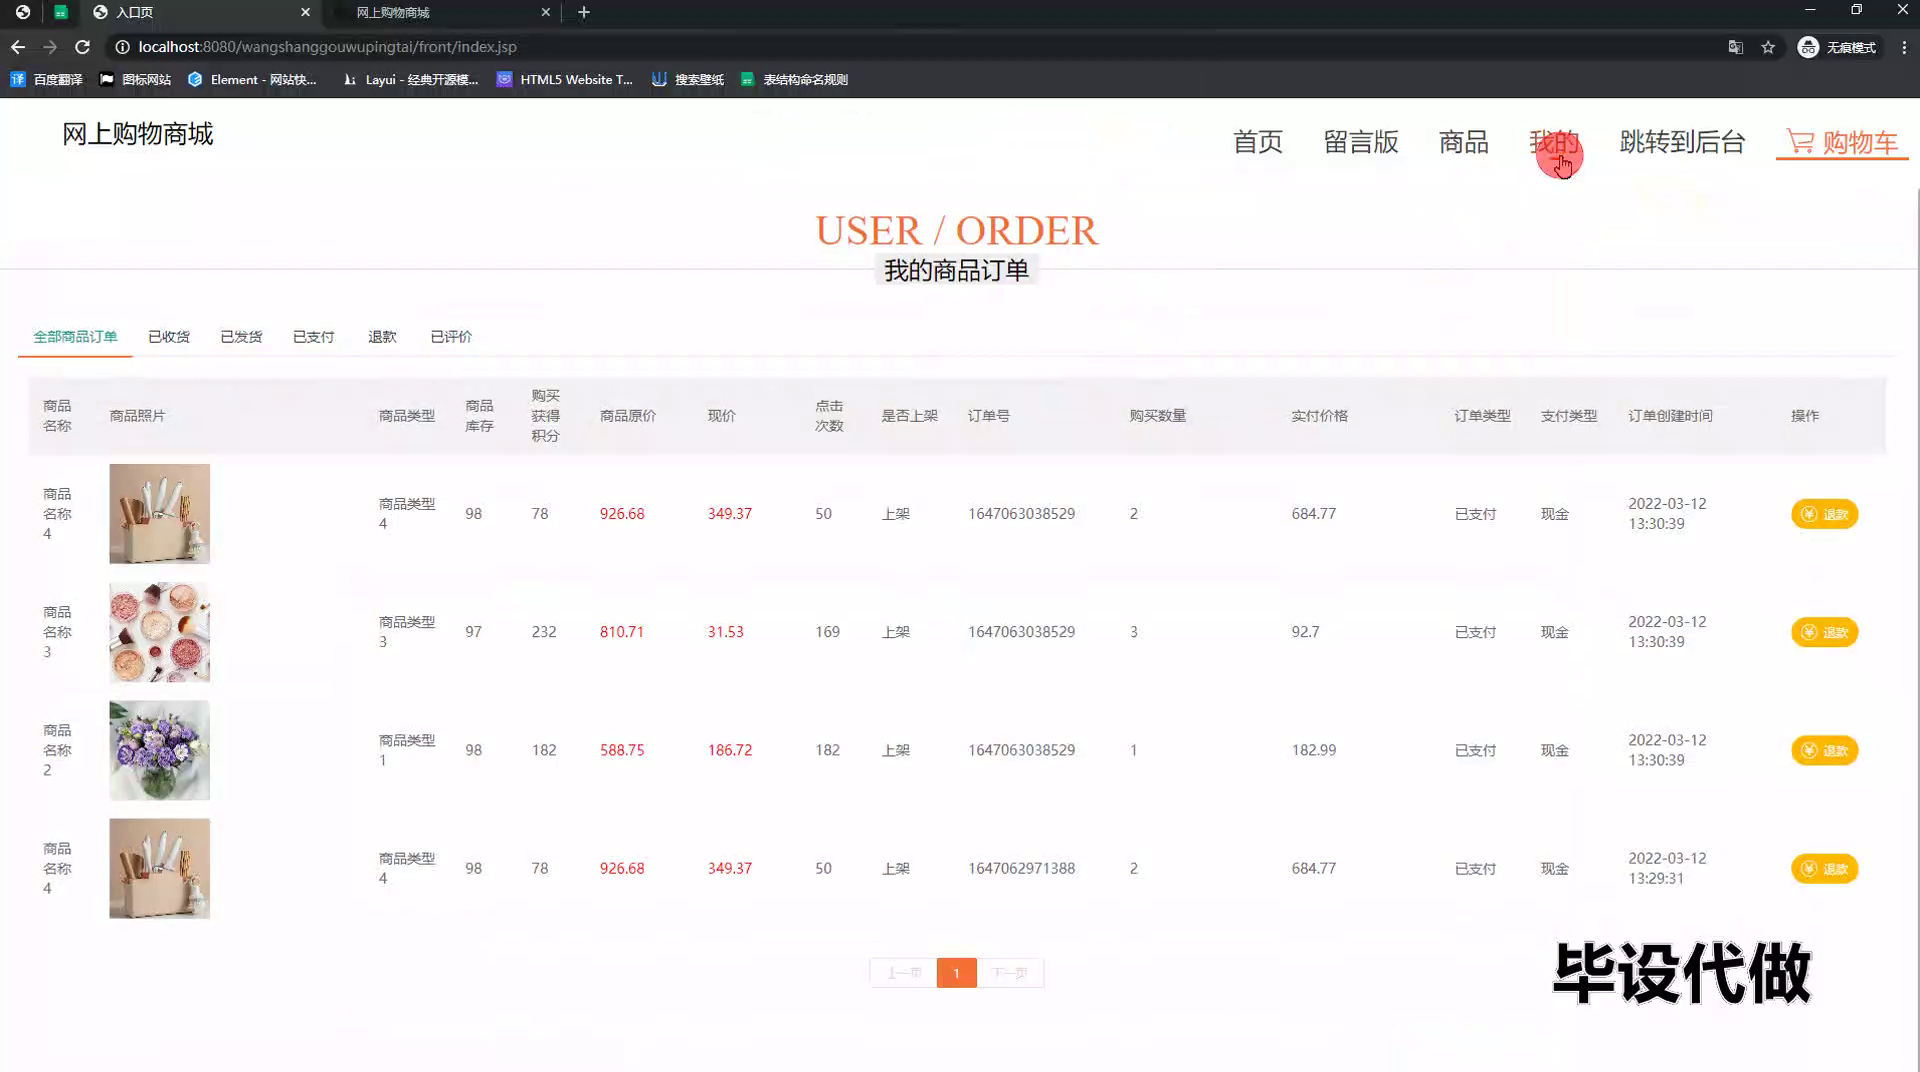Click the 商品类型 3 cell

407,632
